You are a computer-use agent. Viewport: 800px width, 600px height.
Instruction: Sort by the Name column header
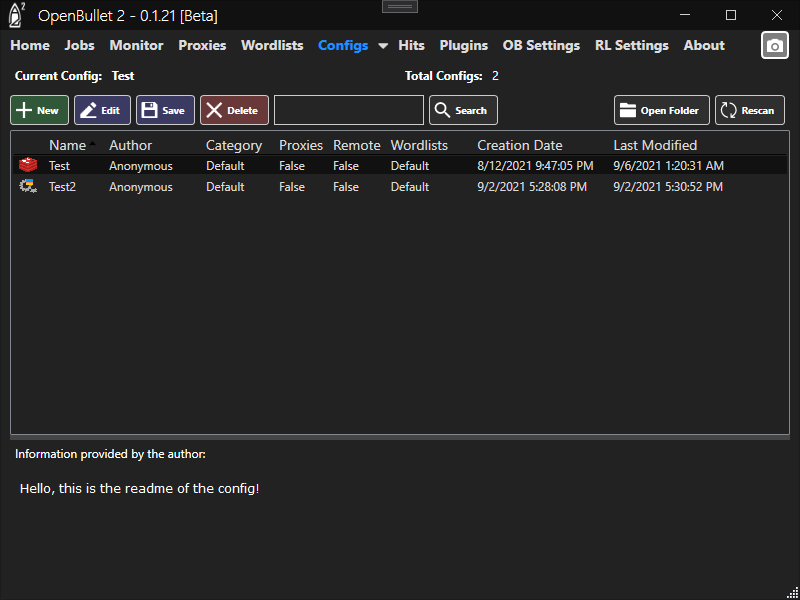pyautogui.click(x=67, y=145)
